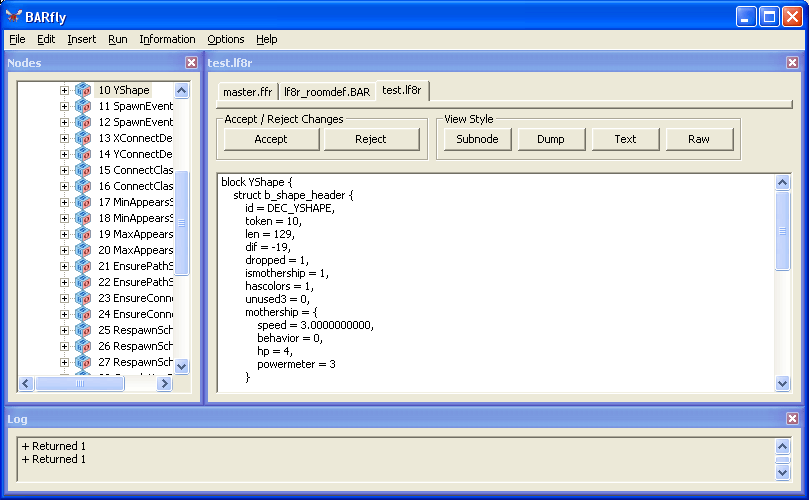Select the test.lf8r tab

(402, 90)
